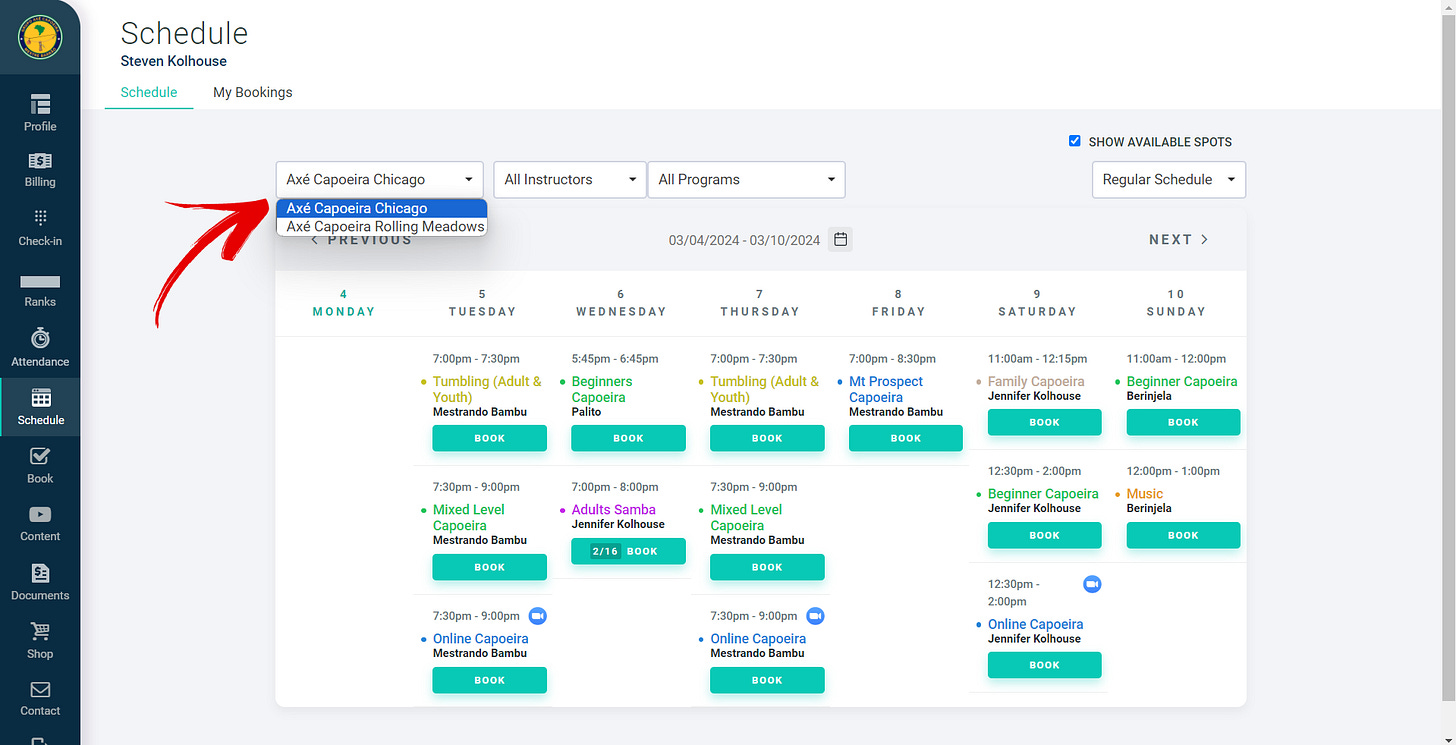1456x745 pixels.
Task: Open the All Instructors dropdown
Action: 570,180
